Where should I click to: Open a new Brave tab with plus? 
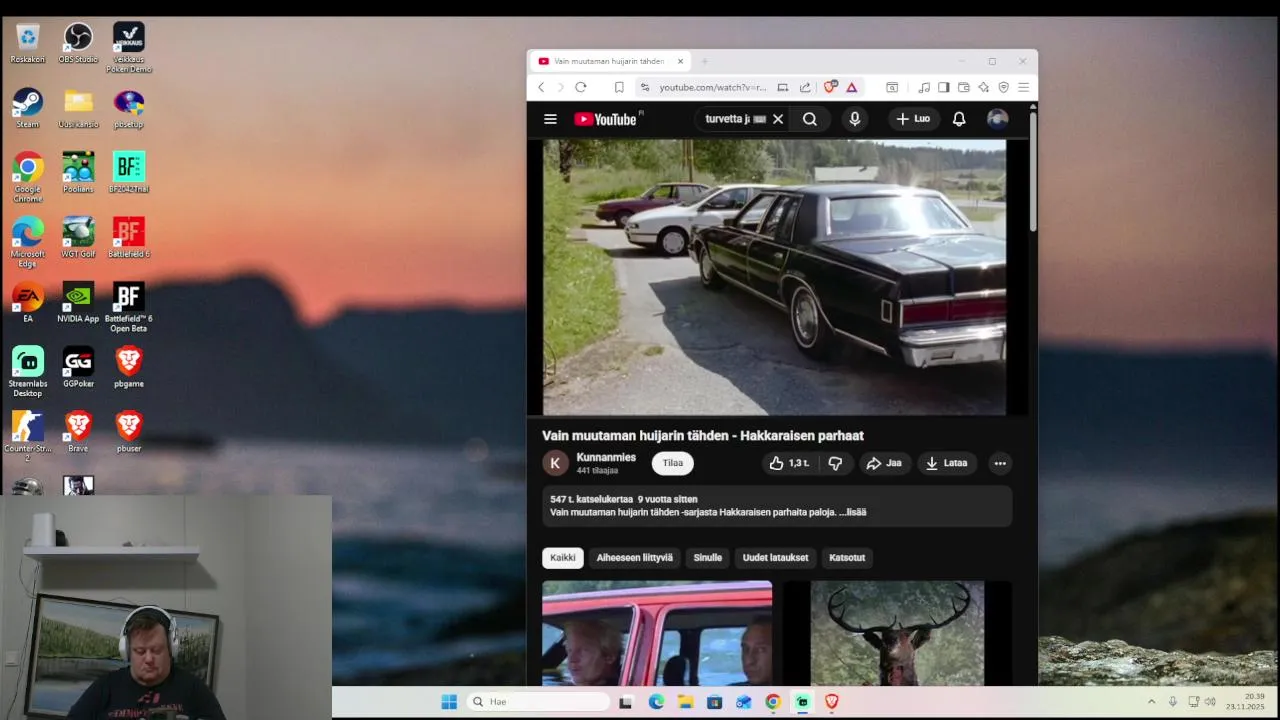pyautogui.click(x=704, y=61)
